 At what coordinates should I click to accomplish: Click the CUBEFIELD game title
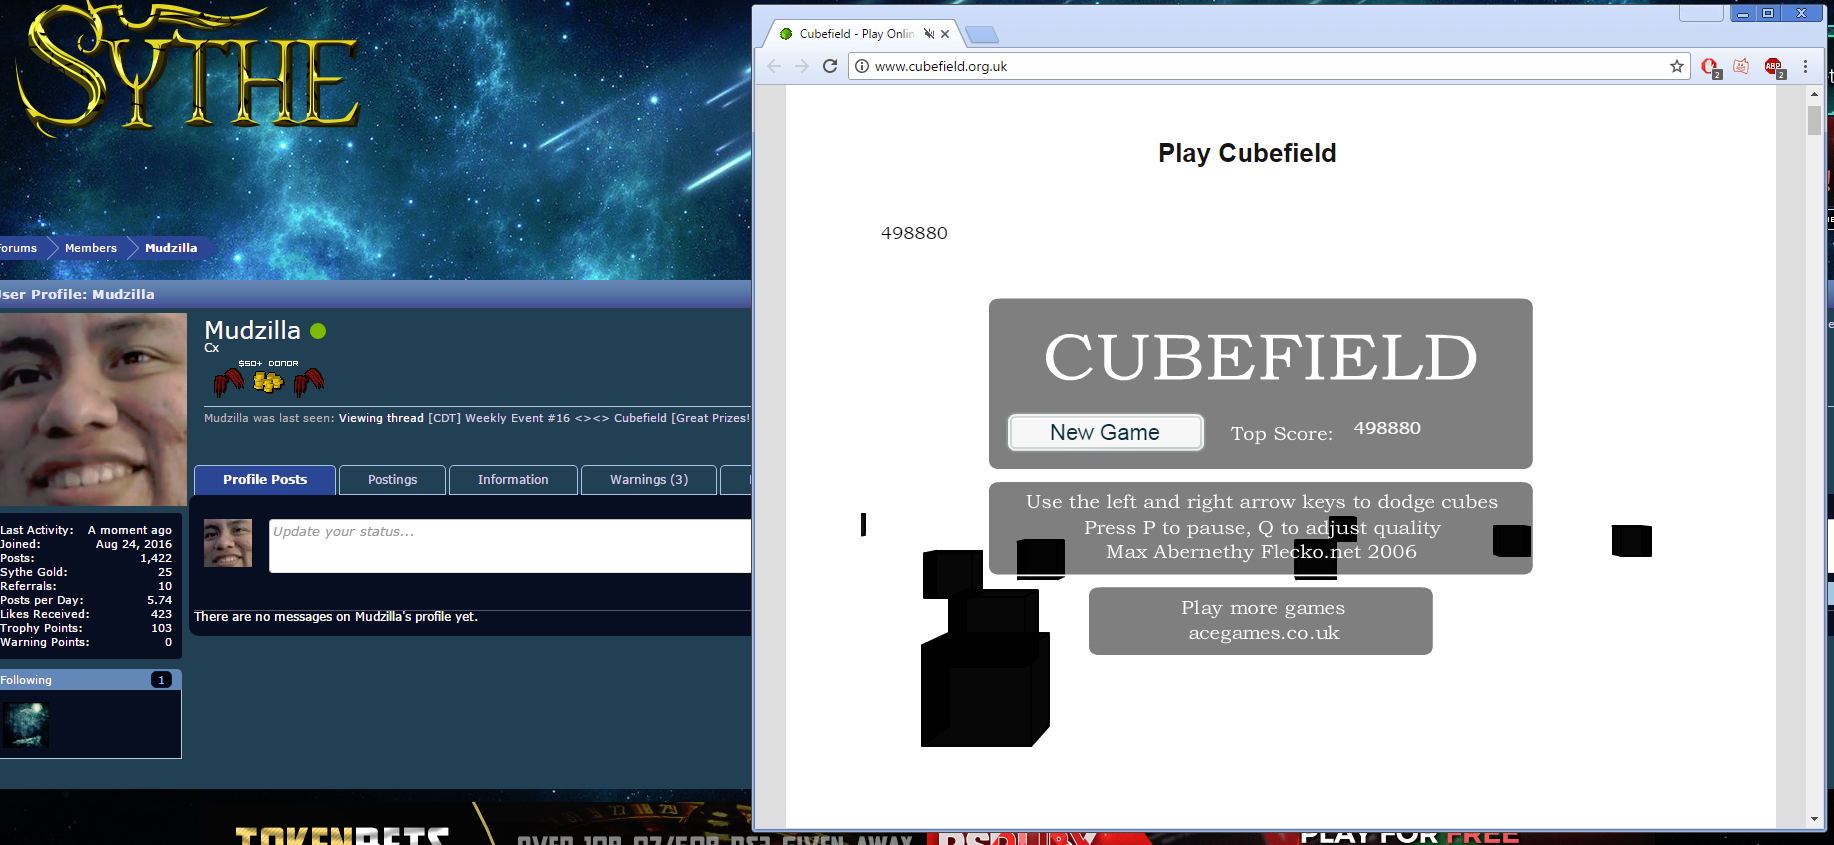click(x=1261, y=358)
